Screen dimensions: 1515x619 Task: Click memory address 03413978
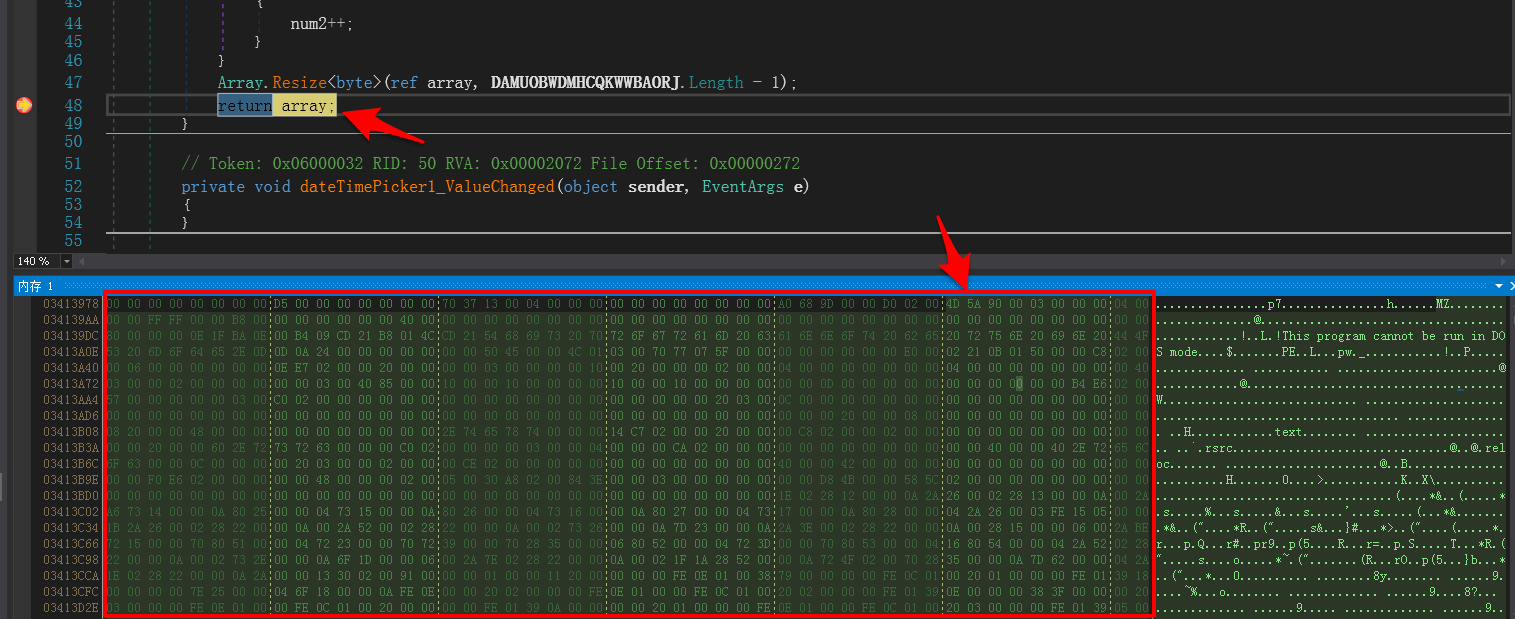71,303
